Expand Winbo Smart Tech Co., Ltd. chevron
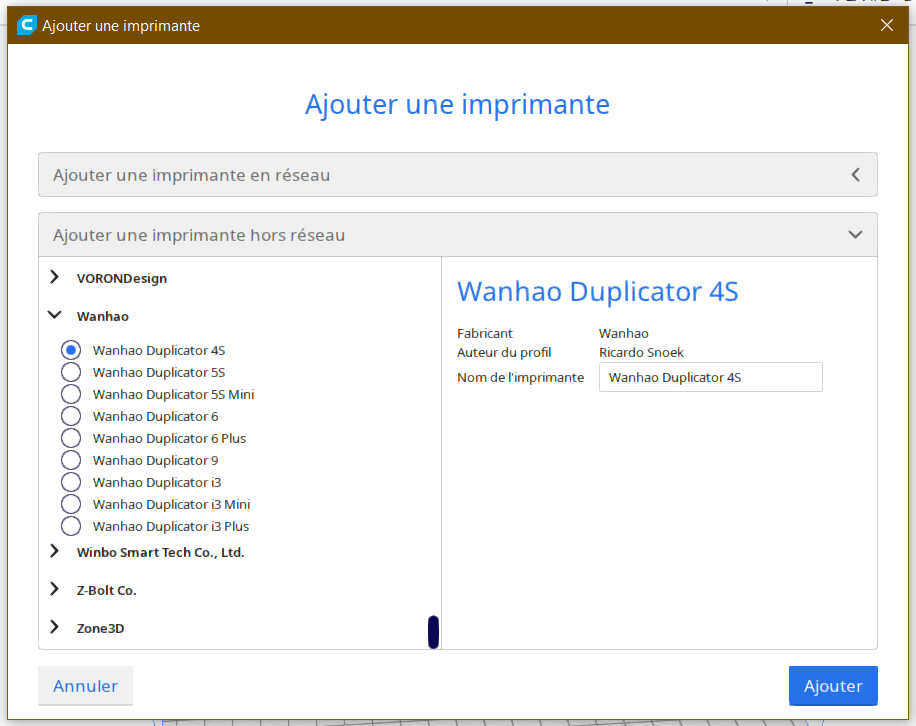916x726 pixels. click(x=54, y=551)
